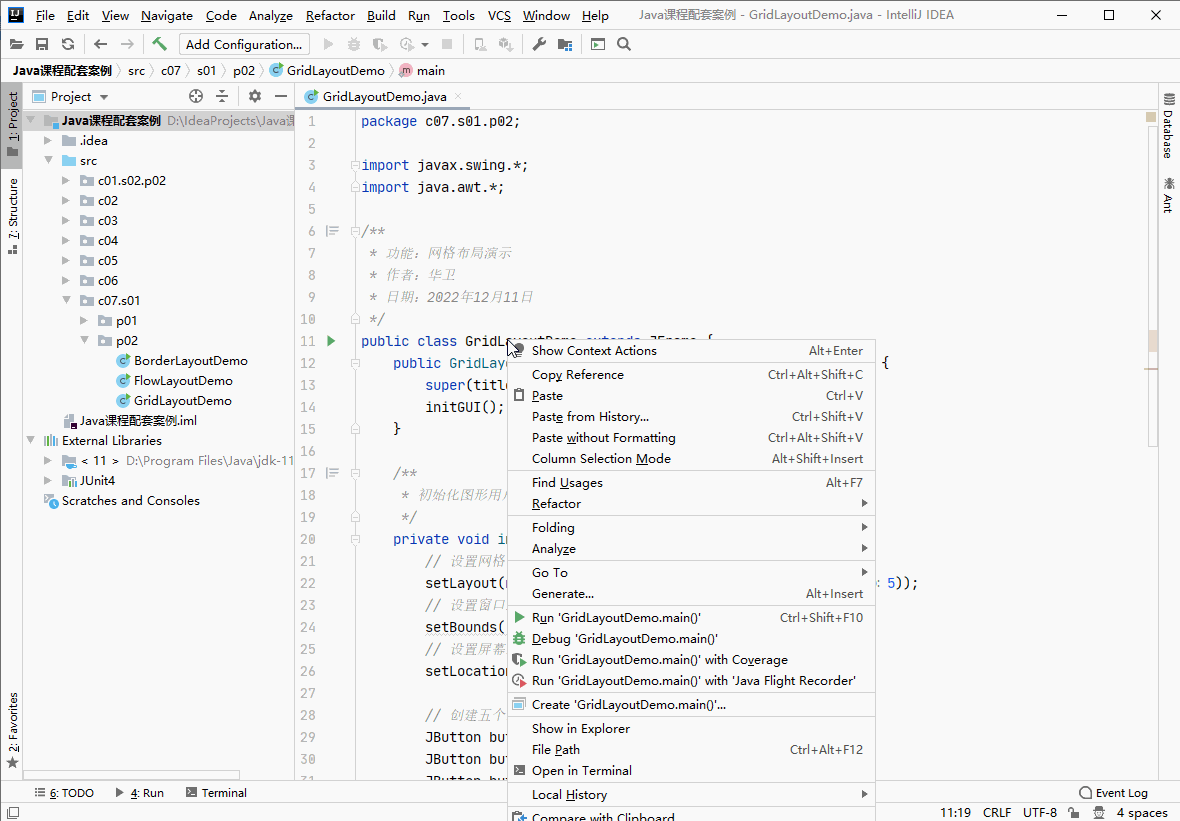Click the Save All toolbar icon
Viewport: 1180px width, 821px height.
42,44
